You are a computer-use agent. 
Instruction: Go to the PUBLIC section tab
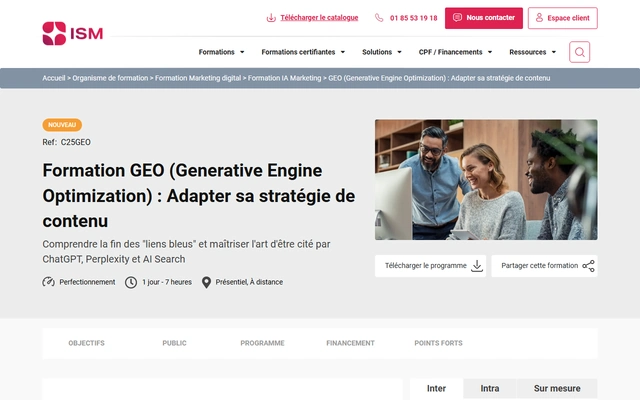click(x=174, y=343)
